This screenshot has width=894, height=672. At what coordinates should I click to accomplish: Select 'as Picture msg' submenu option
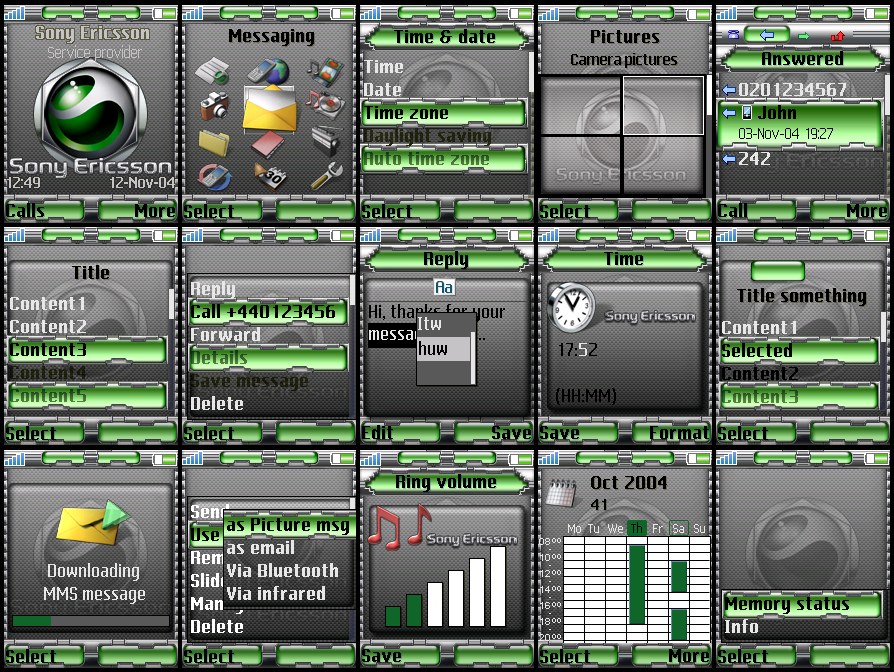[x=289, y=525]
